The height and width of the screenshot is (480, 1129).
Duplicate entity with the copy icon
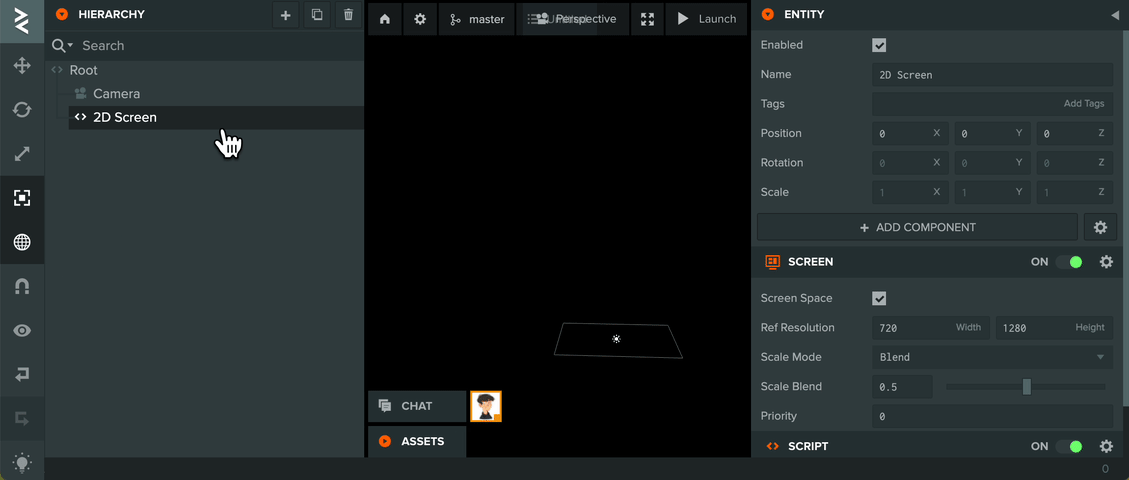point(317,15)
